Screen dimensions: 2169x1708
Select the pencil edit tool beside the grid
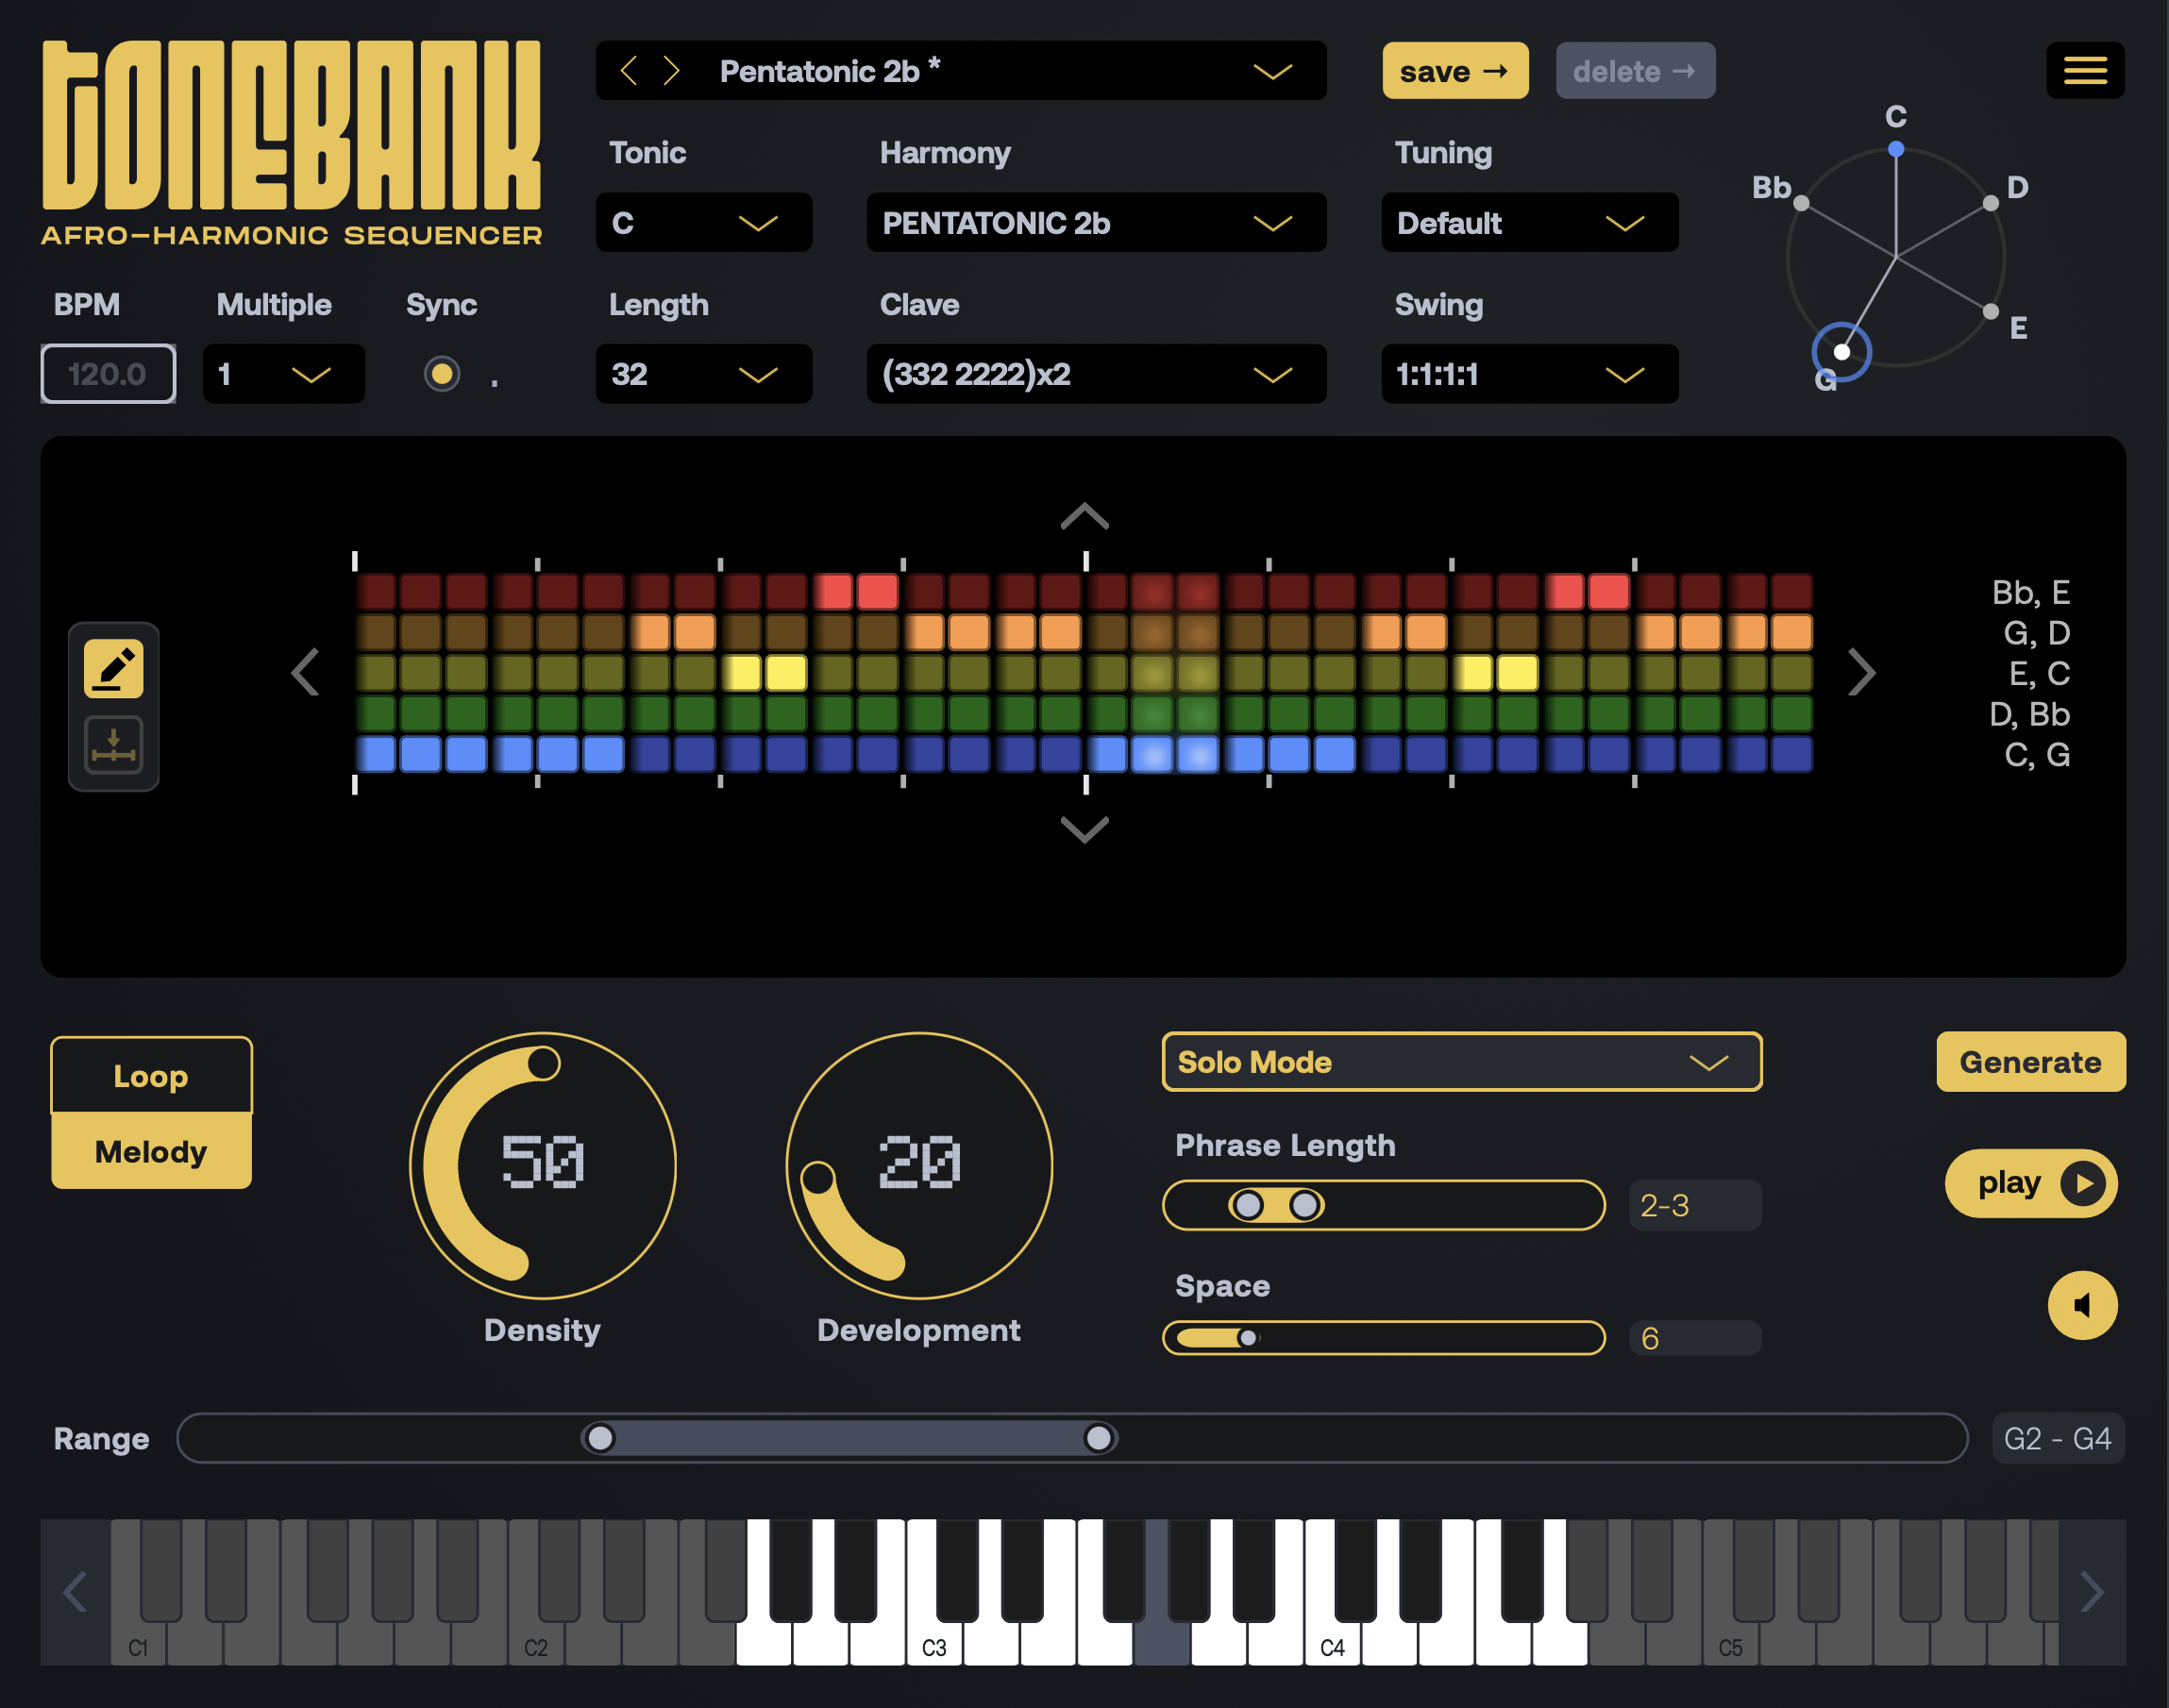(113, 666)
